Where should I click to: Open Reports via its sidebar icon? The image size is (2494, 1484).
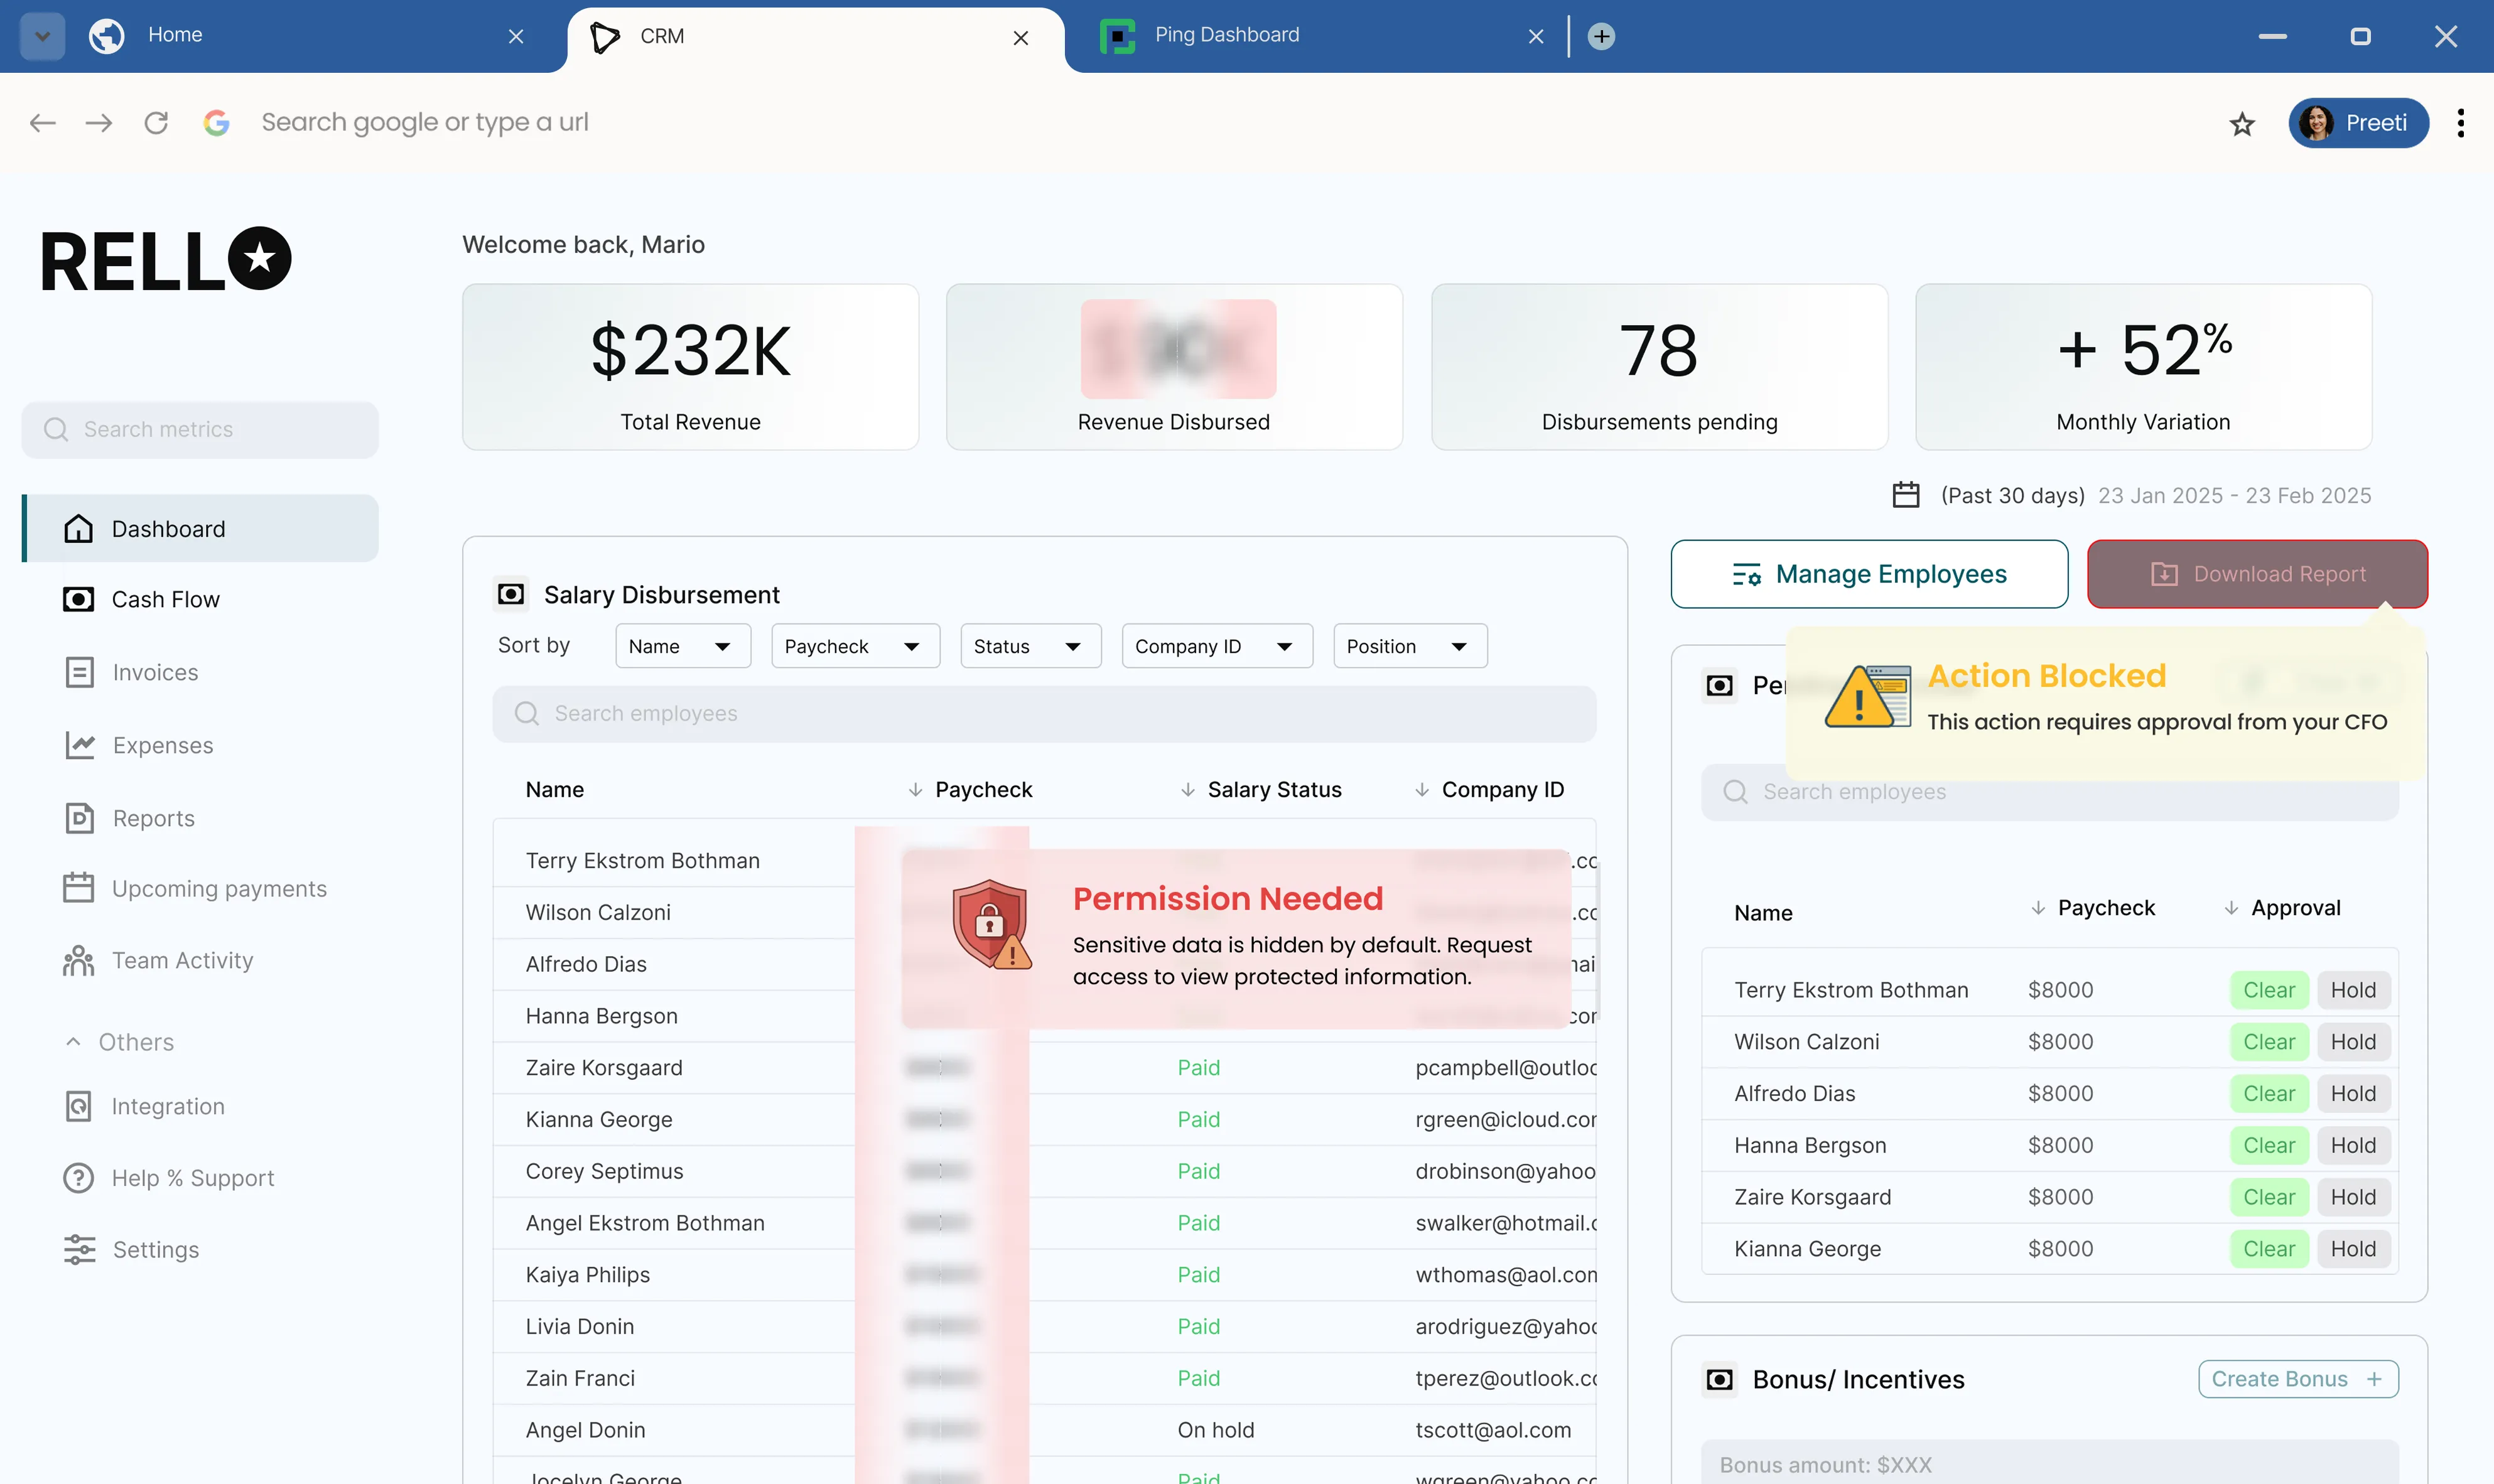click(79, 818)
